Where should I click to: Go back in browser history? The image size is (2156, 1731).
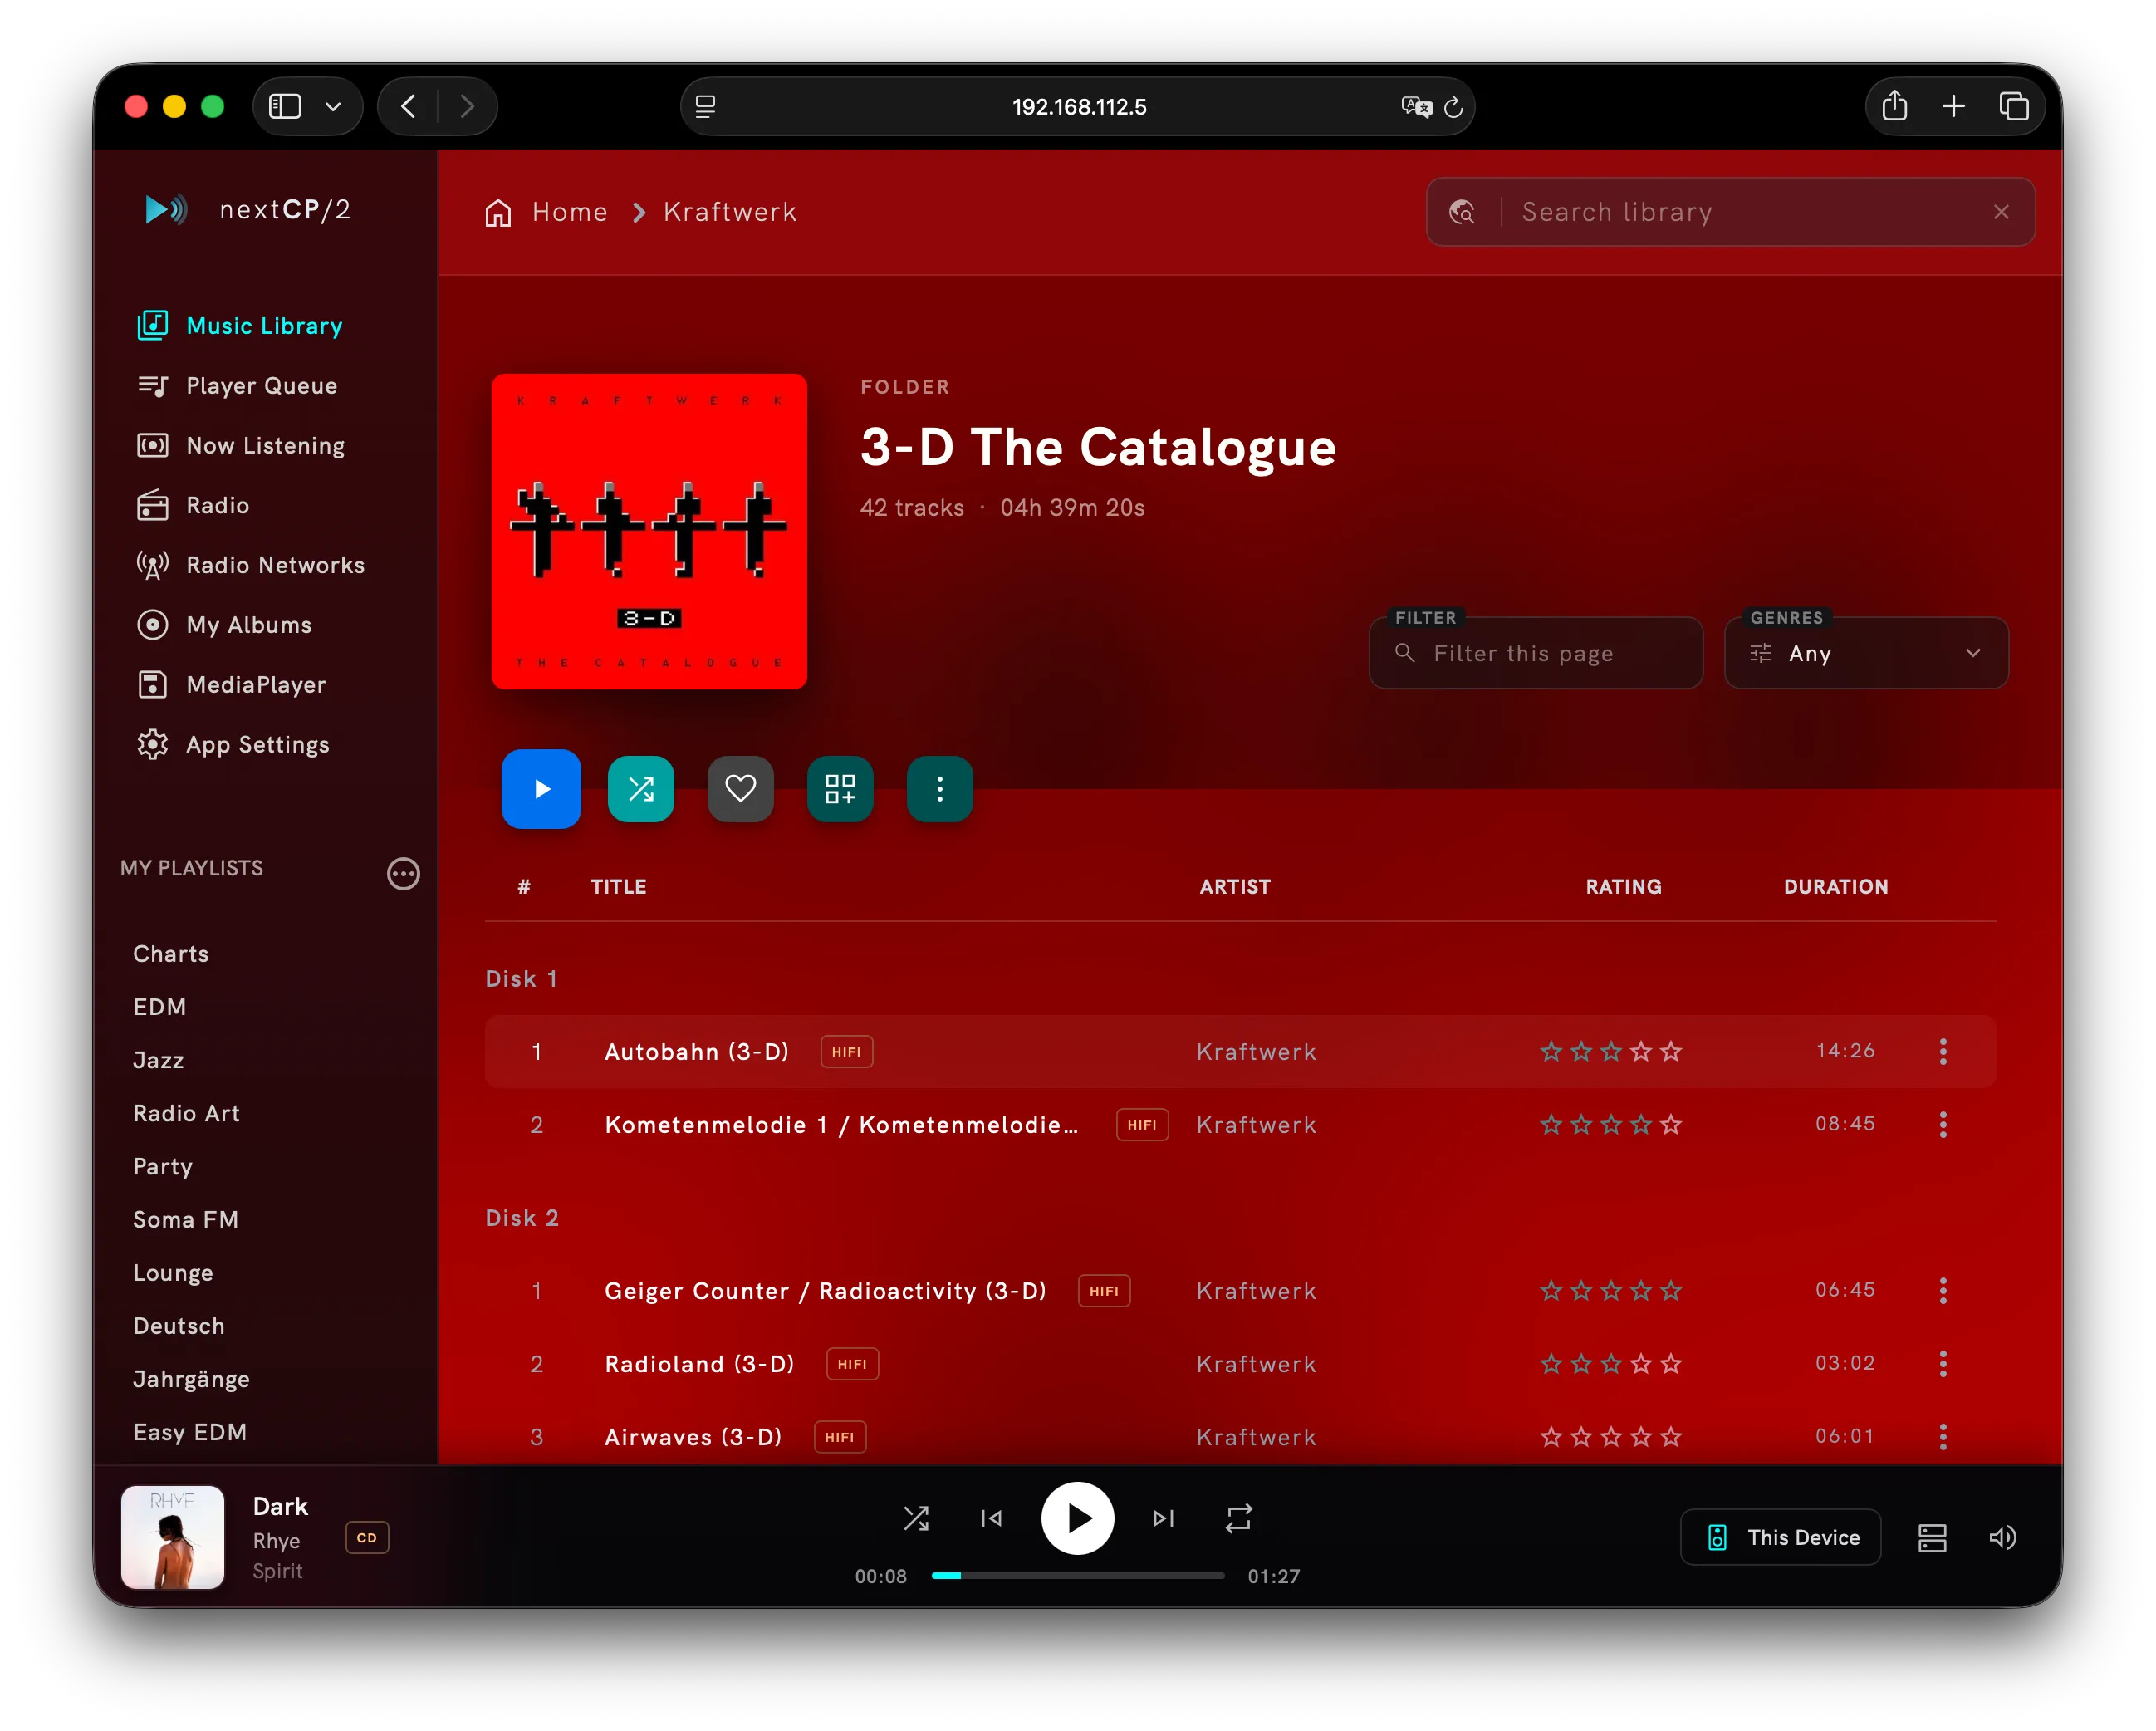[408, 106]
